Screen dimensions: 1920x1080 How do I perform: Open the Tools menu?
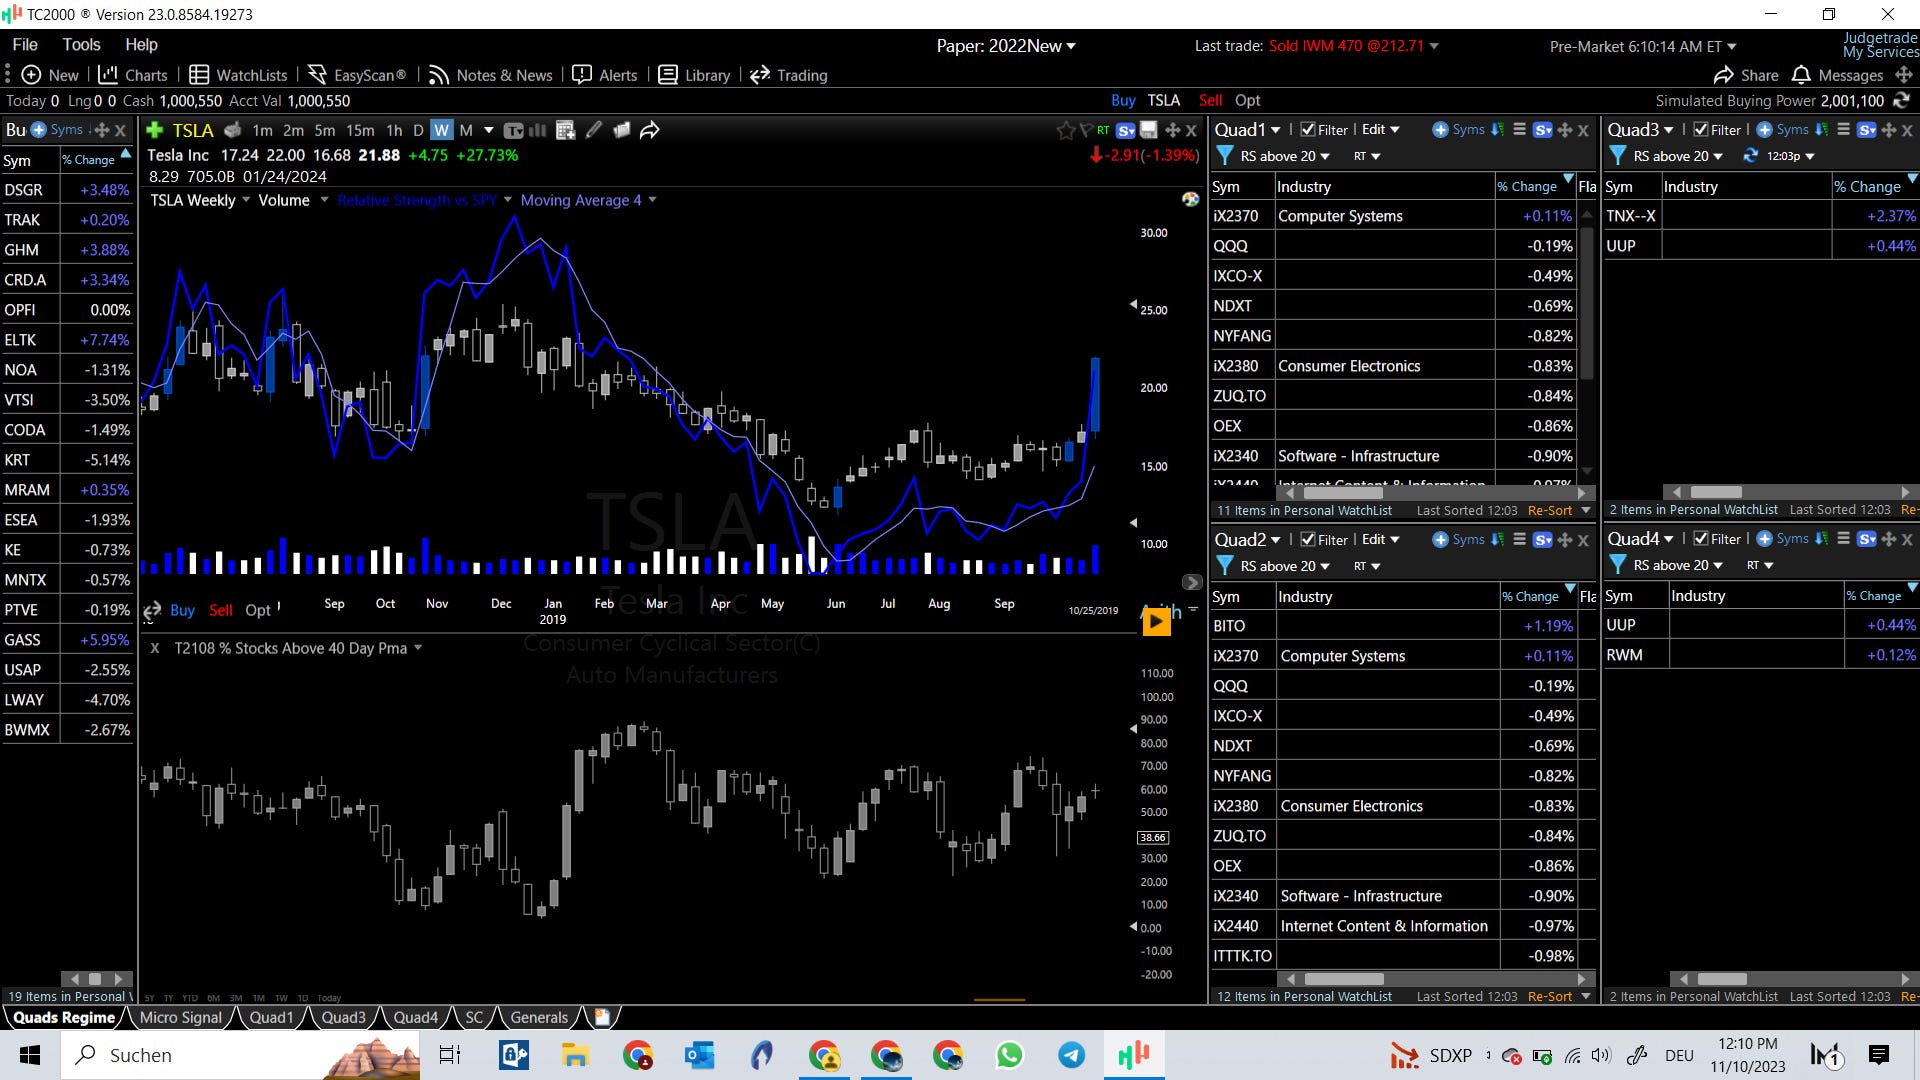pyautogui.click(x=81, y=45)
